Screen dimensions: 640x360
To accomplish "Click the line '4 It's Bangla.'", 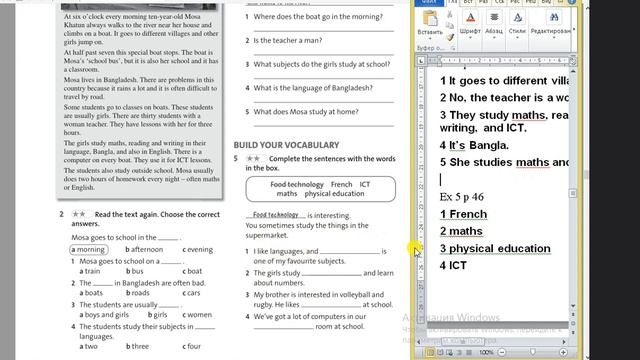I will (x=474, y=145).
